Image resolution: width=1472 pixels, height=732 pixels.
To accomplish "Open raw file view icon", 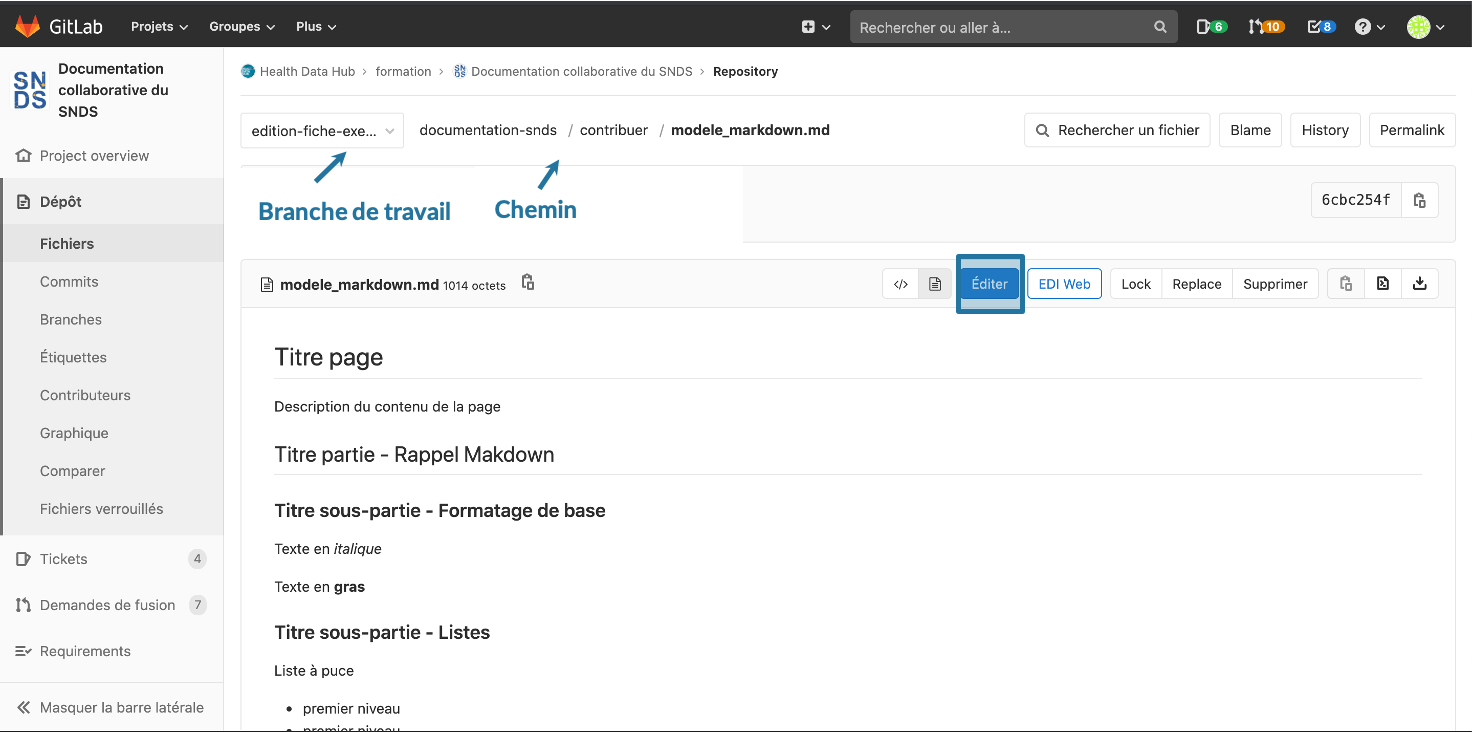I will (x=1382, y=284).
